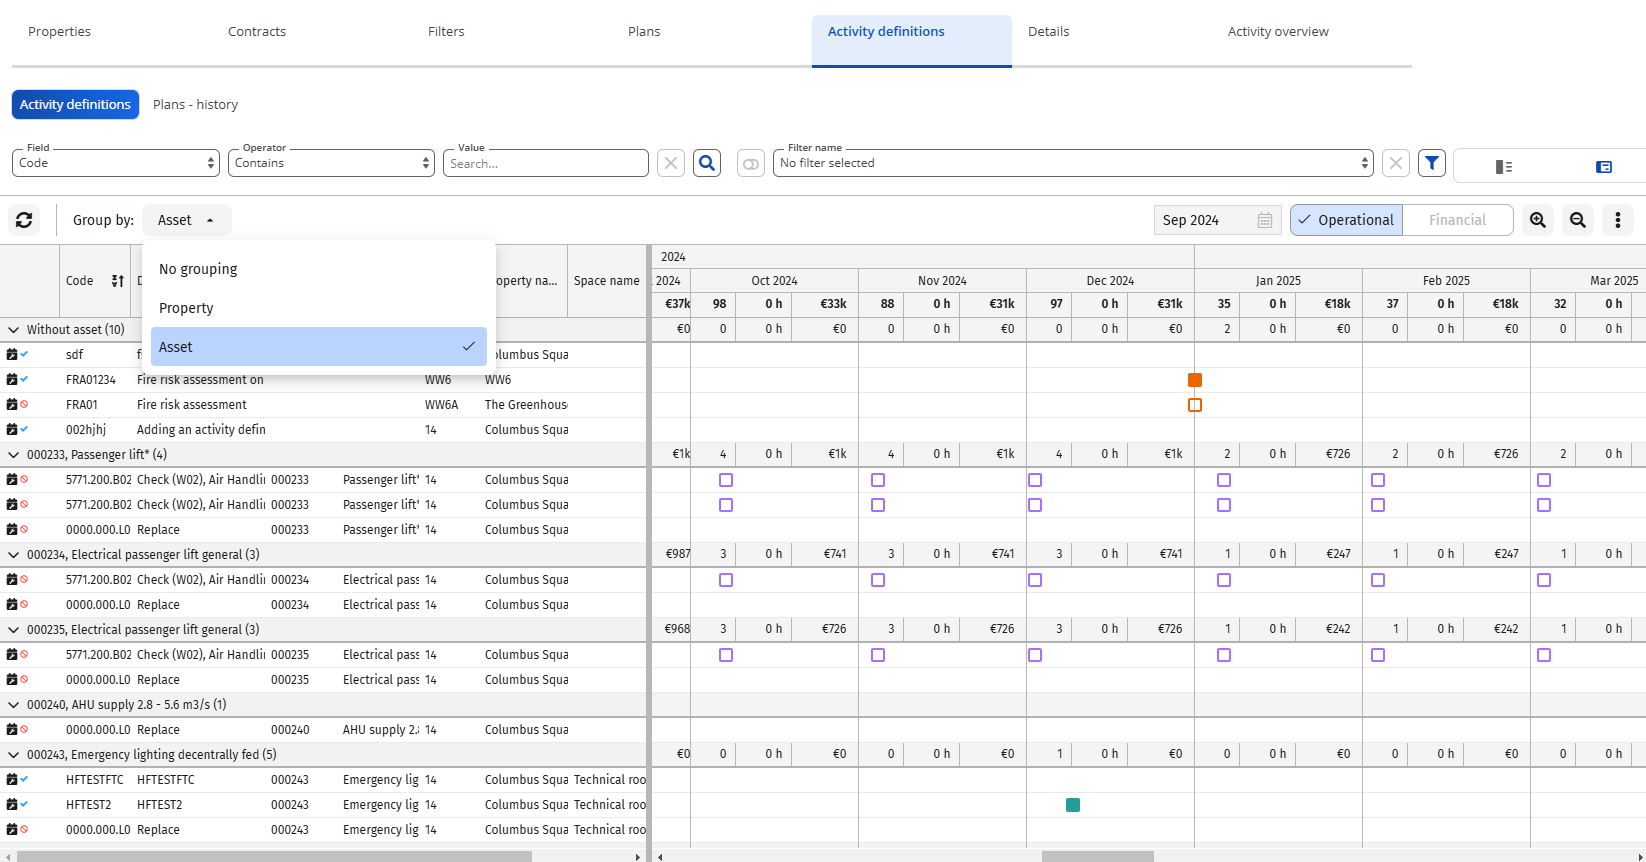The image size is (1646, 862).
Task: Click timeline scrollbar left arrow
Action: click(x=660, y=857)
